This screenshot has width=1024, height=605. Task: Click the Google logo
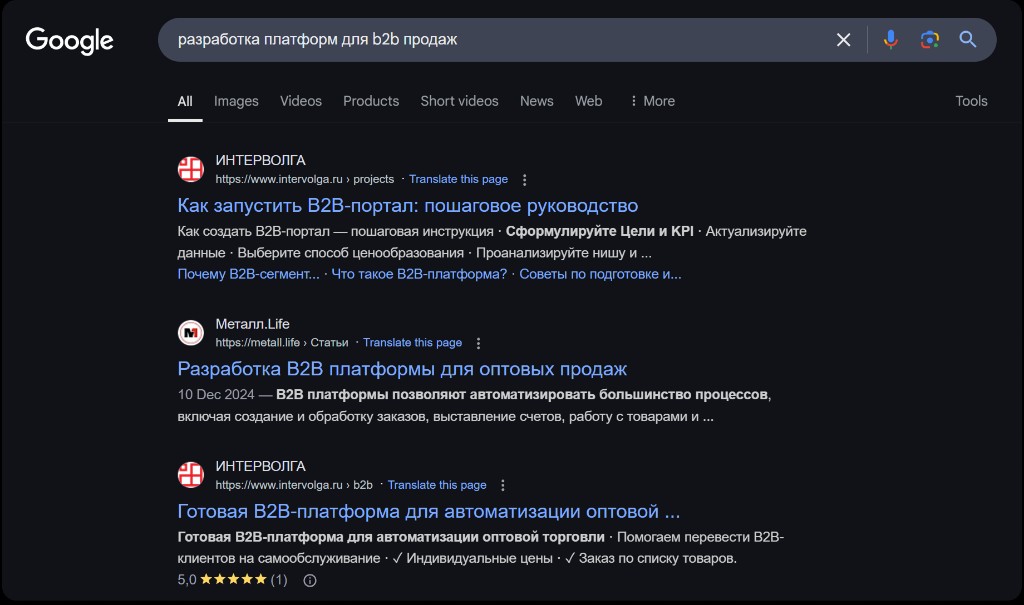click(x=69, y=41)
